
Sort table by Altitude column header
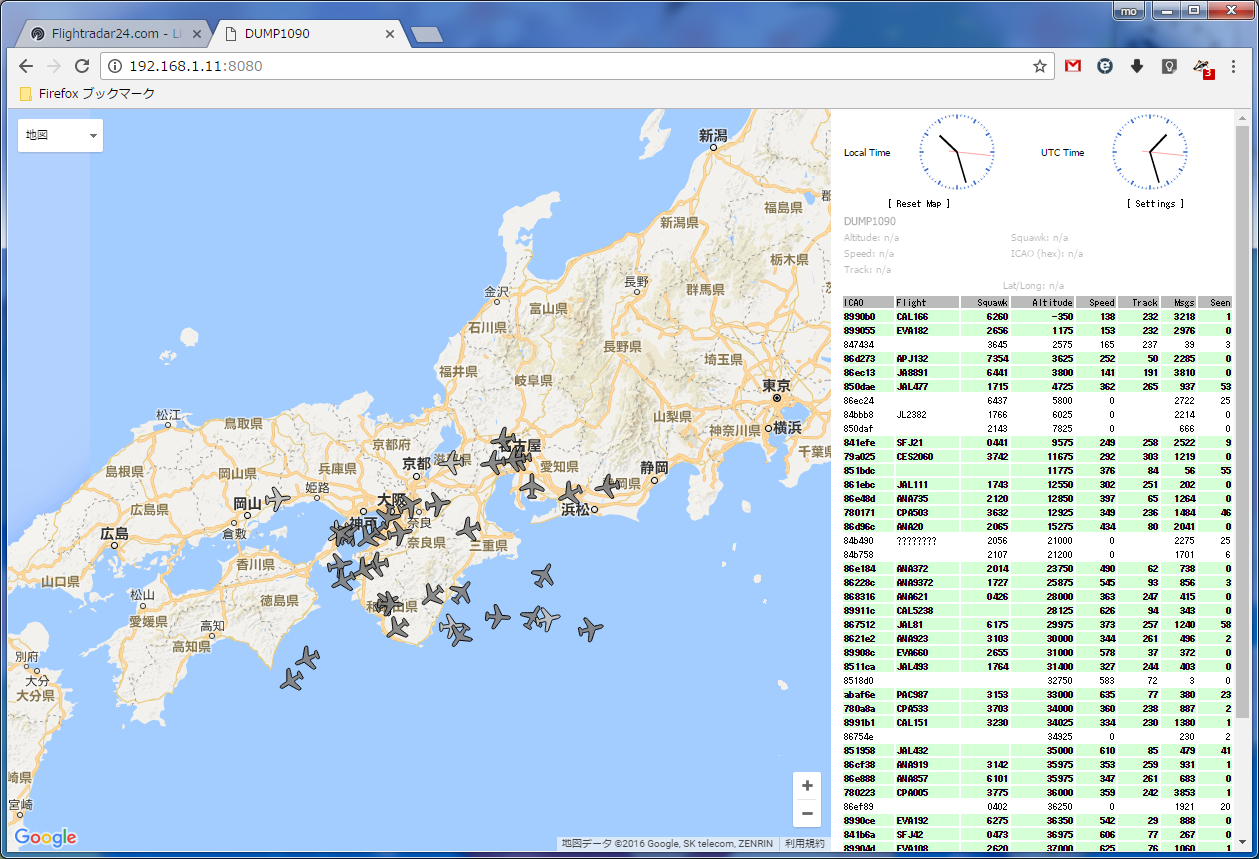point(1043,302)
